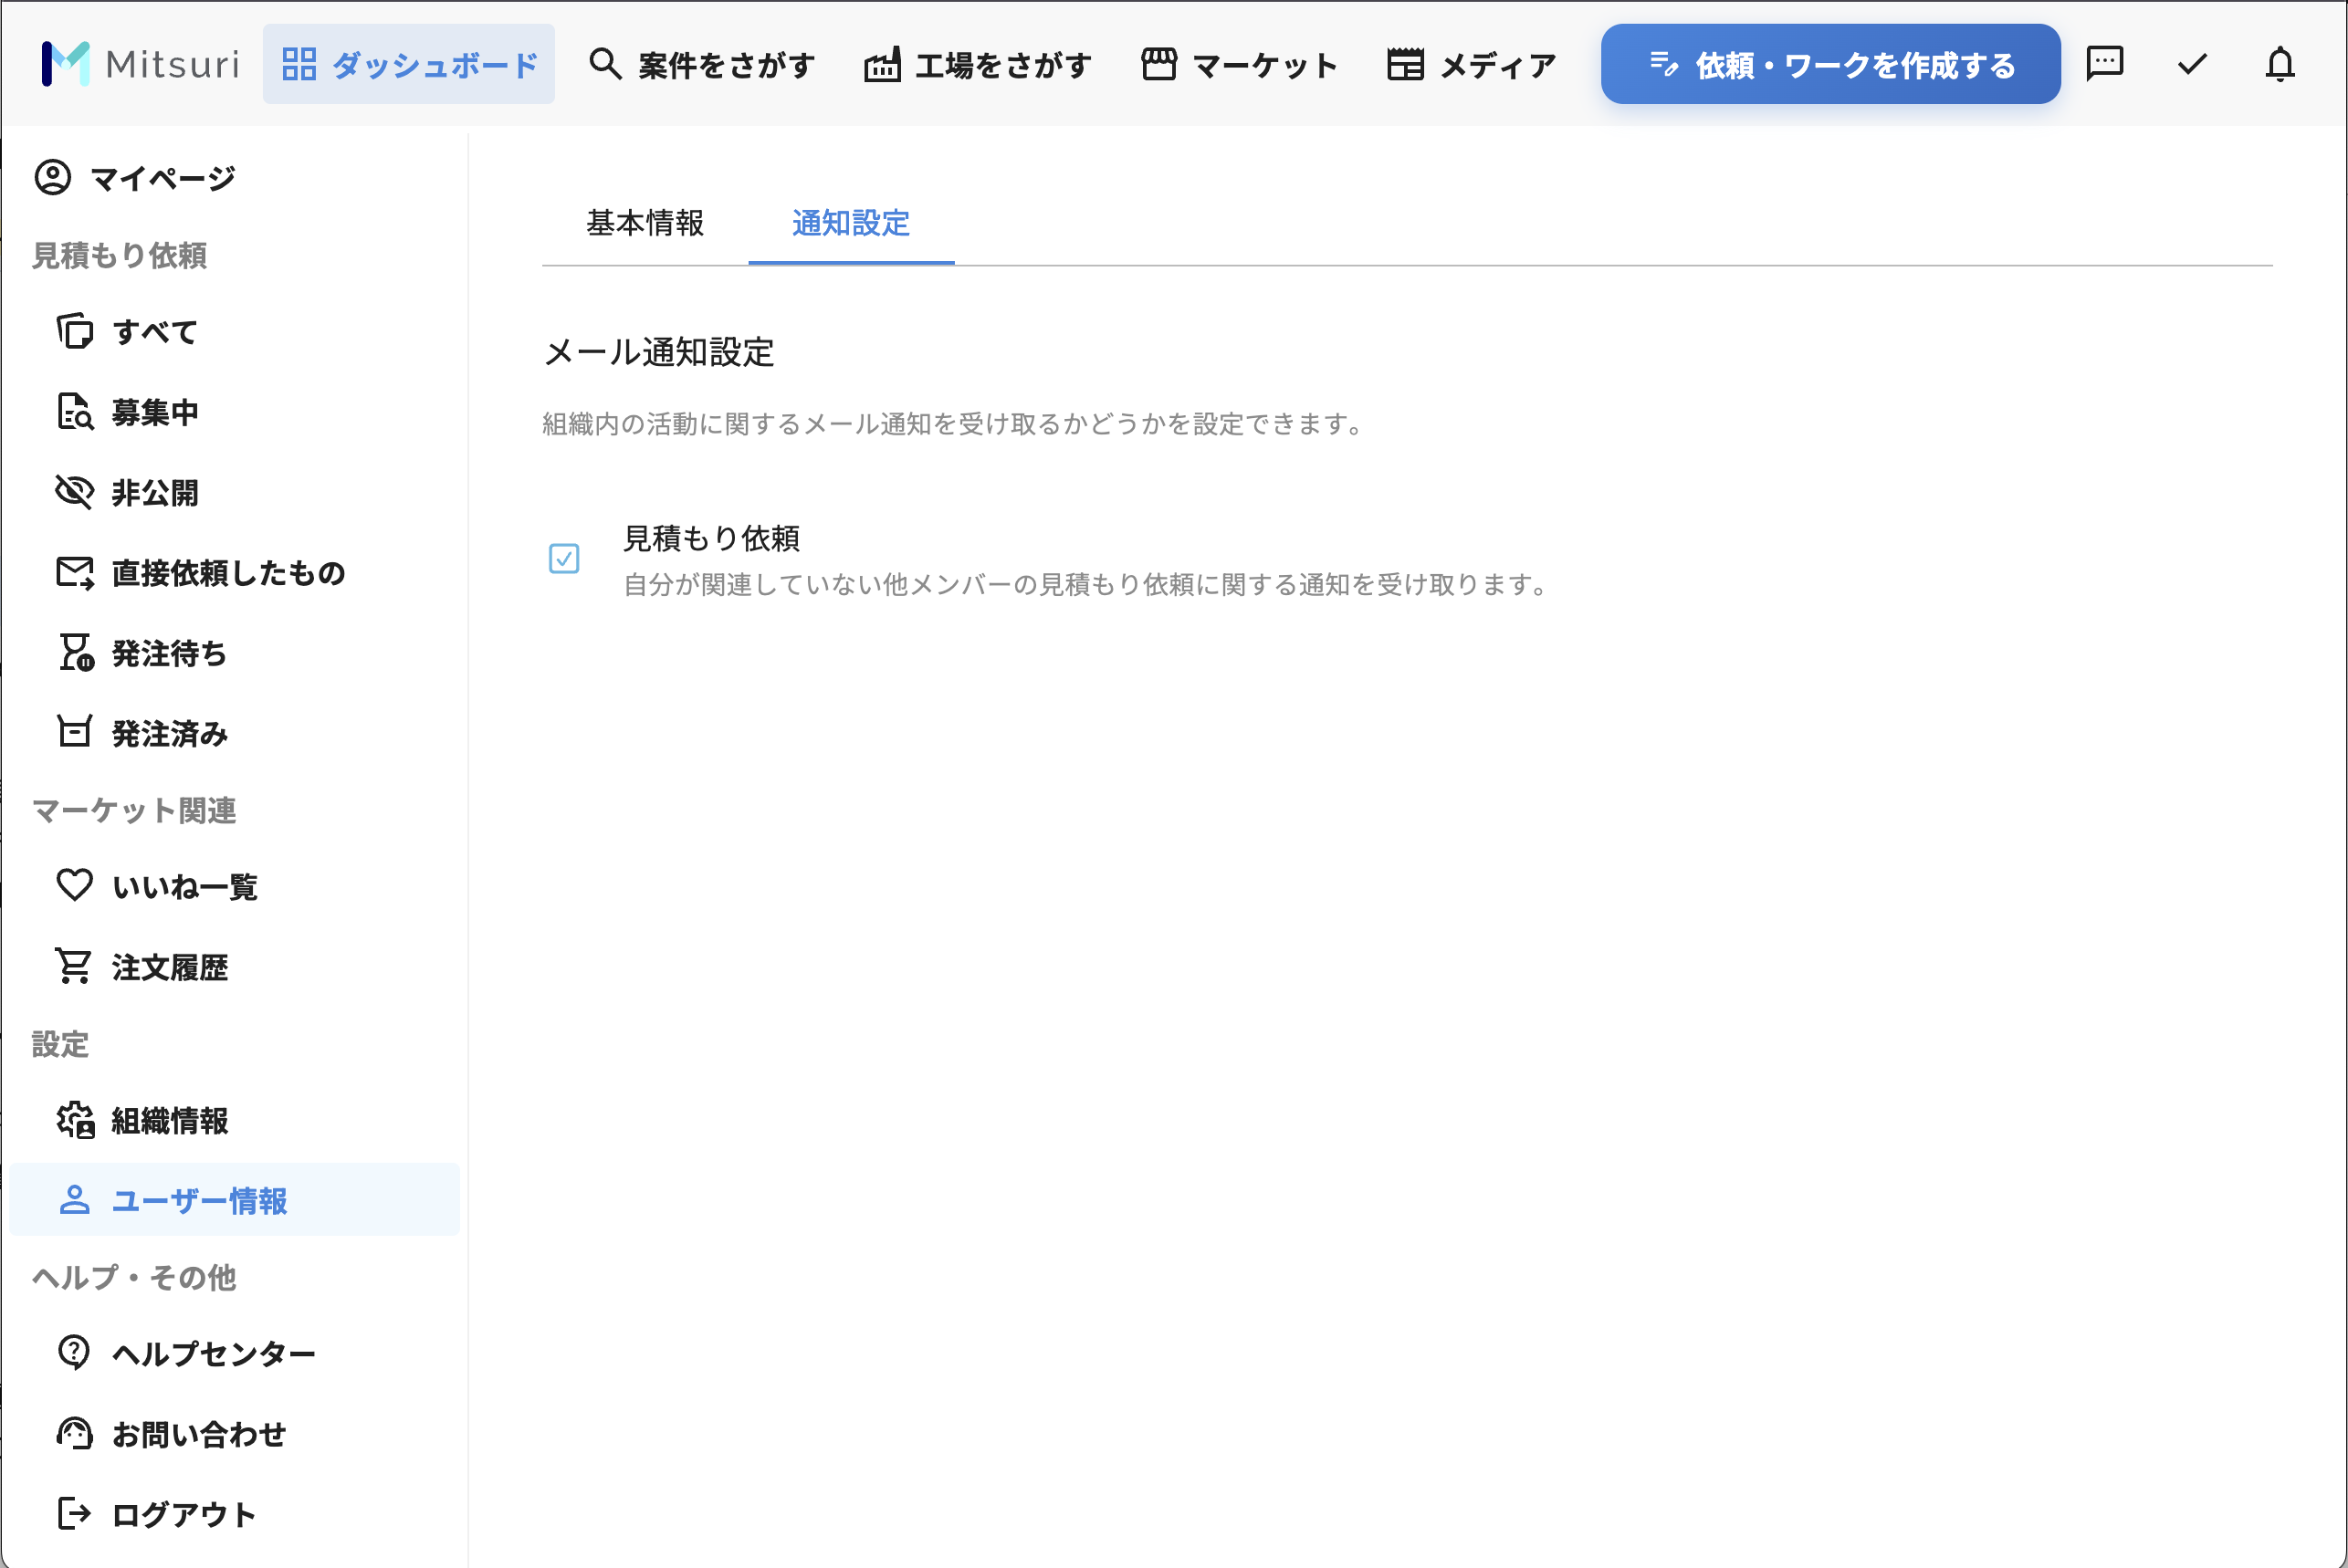Click the 見積もり依頼 checkbox label text

[x=711, y=538]
